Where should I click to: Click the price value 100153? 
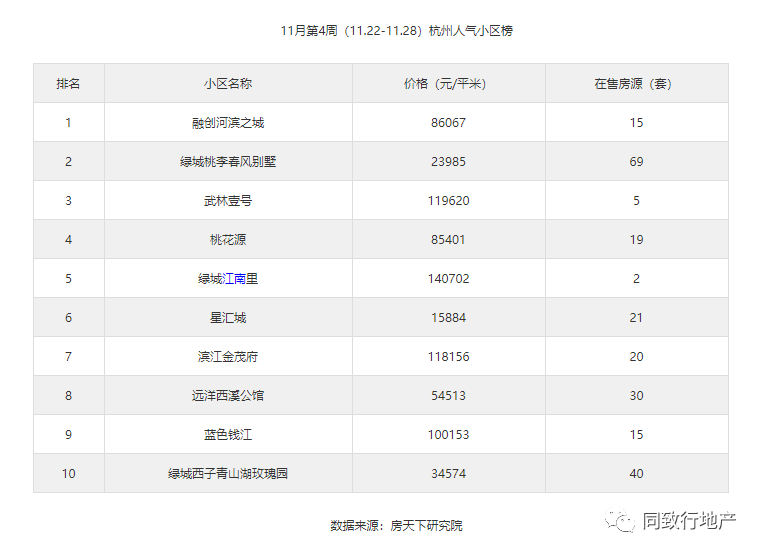(x=448, y=435)
